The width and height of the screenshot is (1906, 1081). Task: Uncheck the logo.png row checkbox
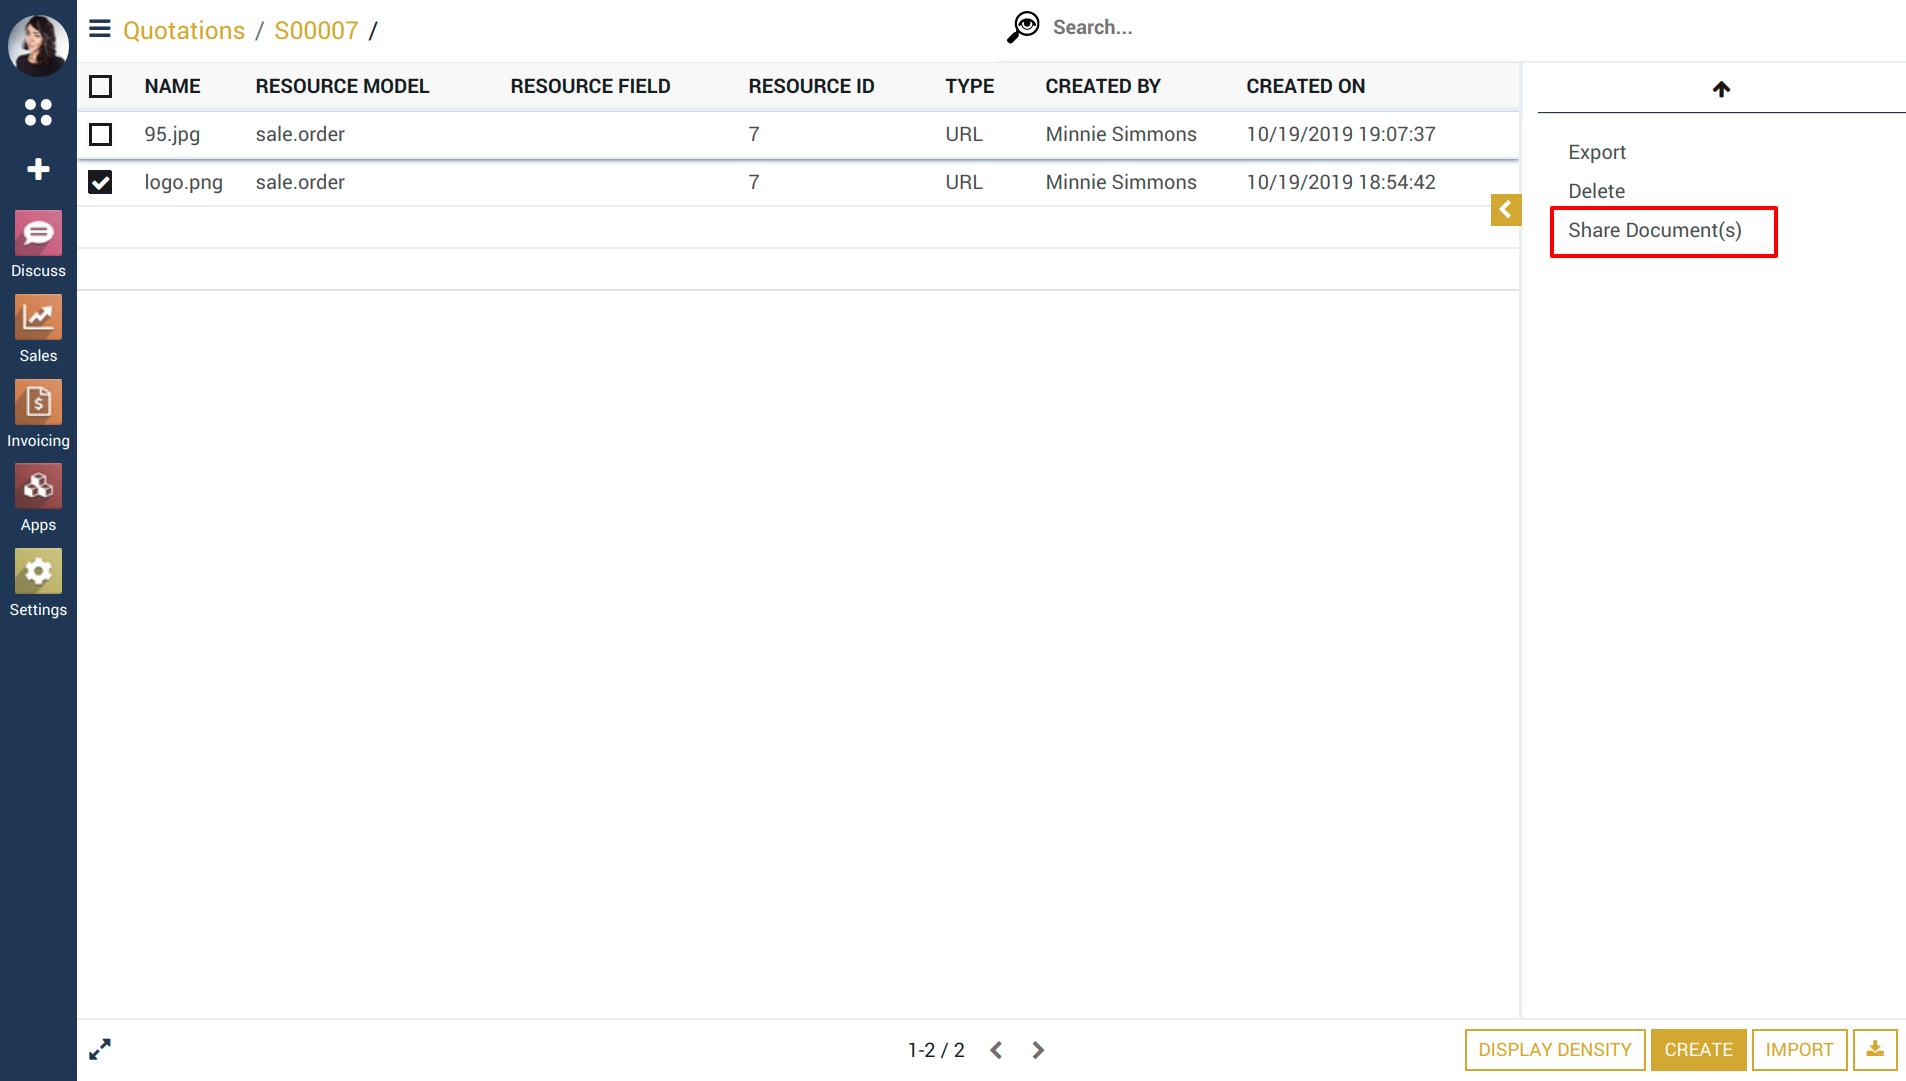click(x=100, y=182)
